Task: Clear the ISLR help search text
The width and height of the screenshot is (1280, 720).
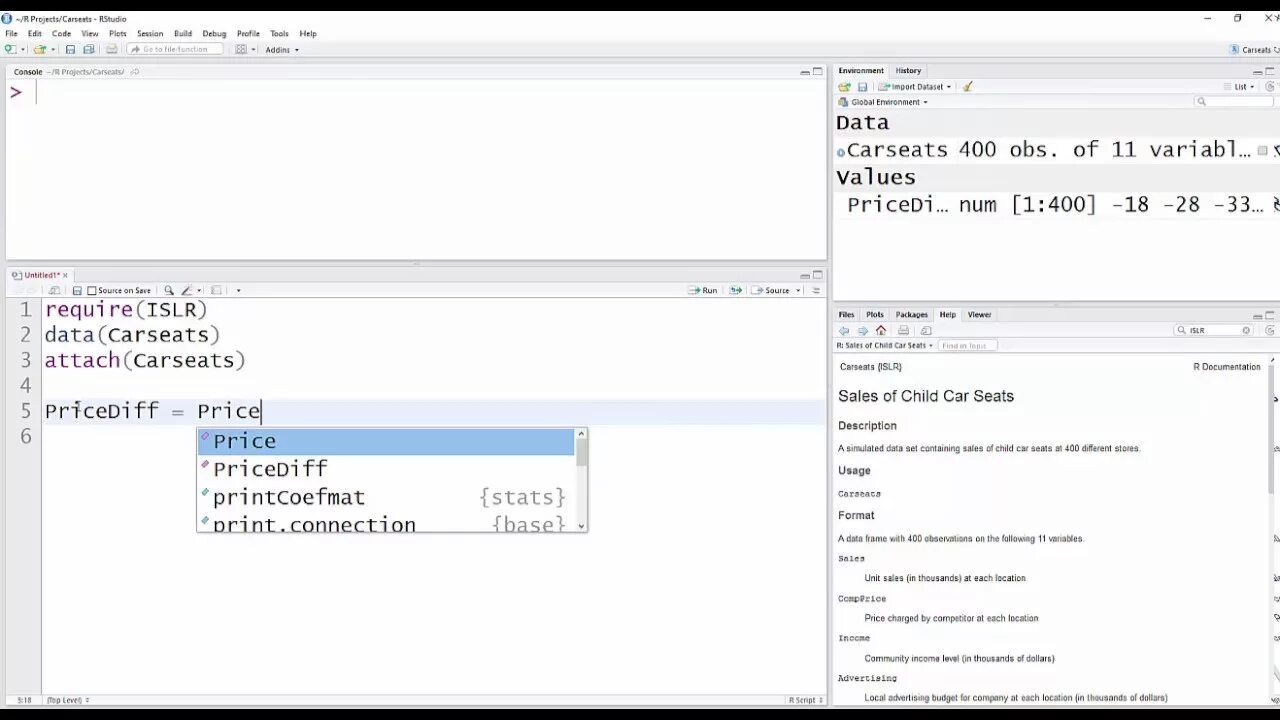Action: [1246, 330]
